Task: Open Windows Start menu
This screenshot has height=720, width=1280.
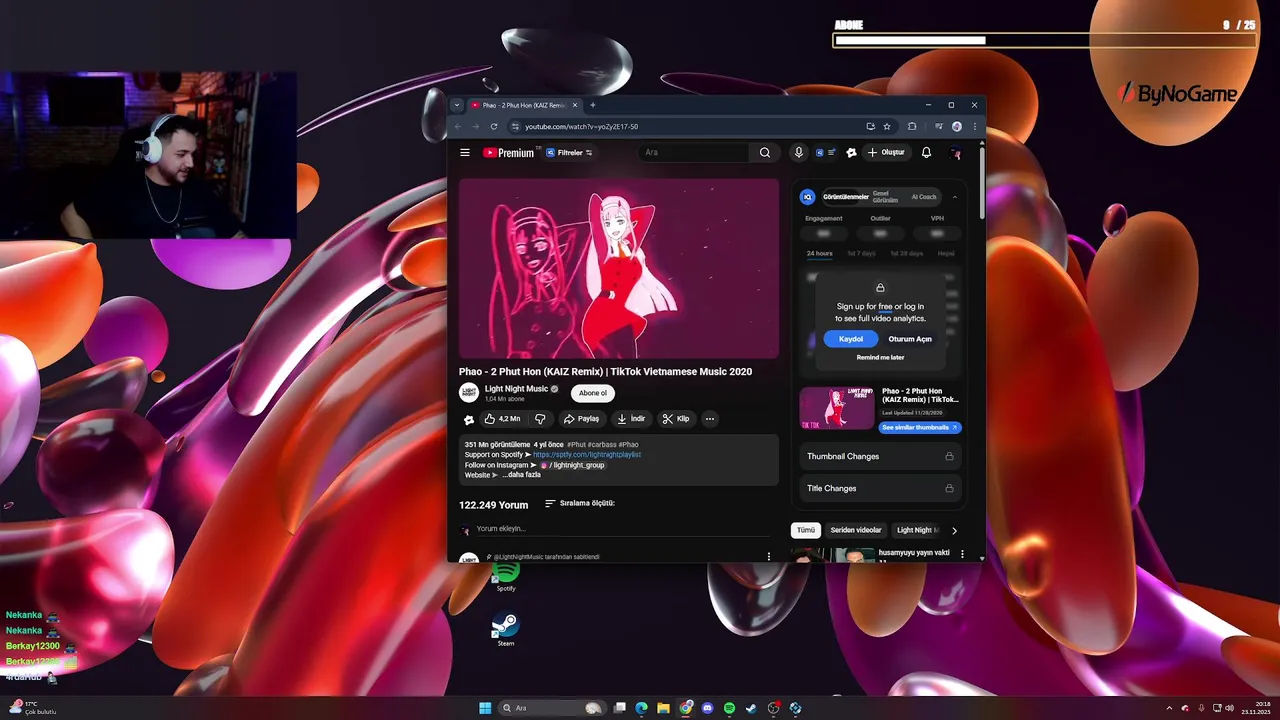Action: click(485, 708)
